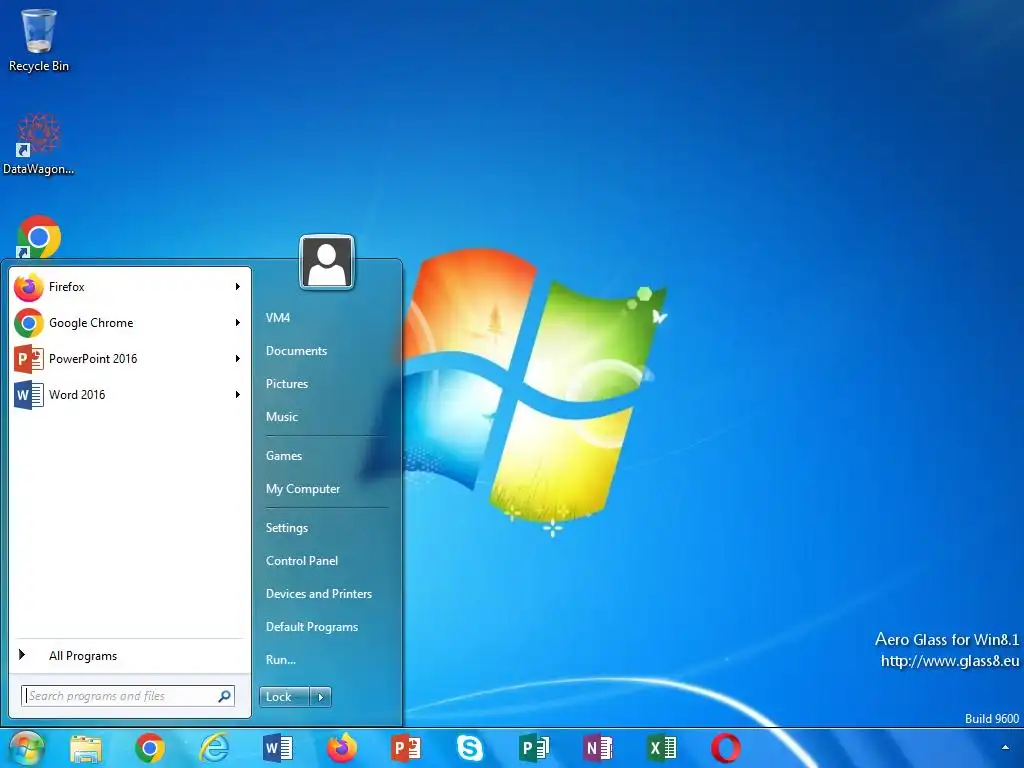This screenshot has height=768, width=1024.
Task: Expand the All Programs arrow
Action: click(x=22, y=654)
